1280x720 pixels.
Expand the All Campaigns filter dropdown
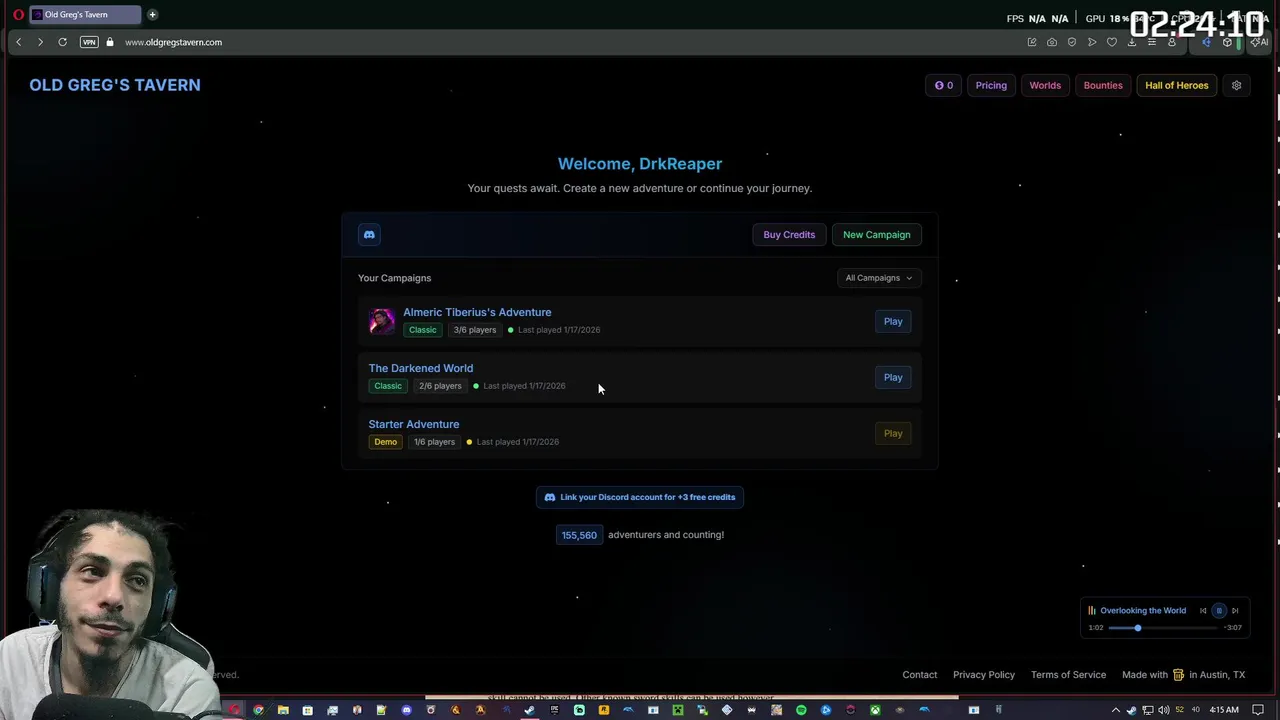(878, 278)
